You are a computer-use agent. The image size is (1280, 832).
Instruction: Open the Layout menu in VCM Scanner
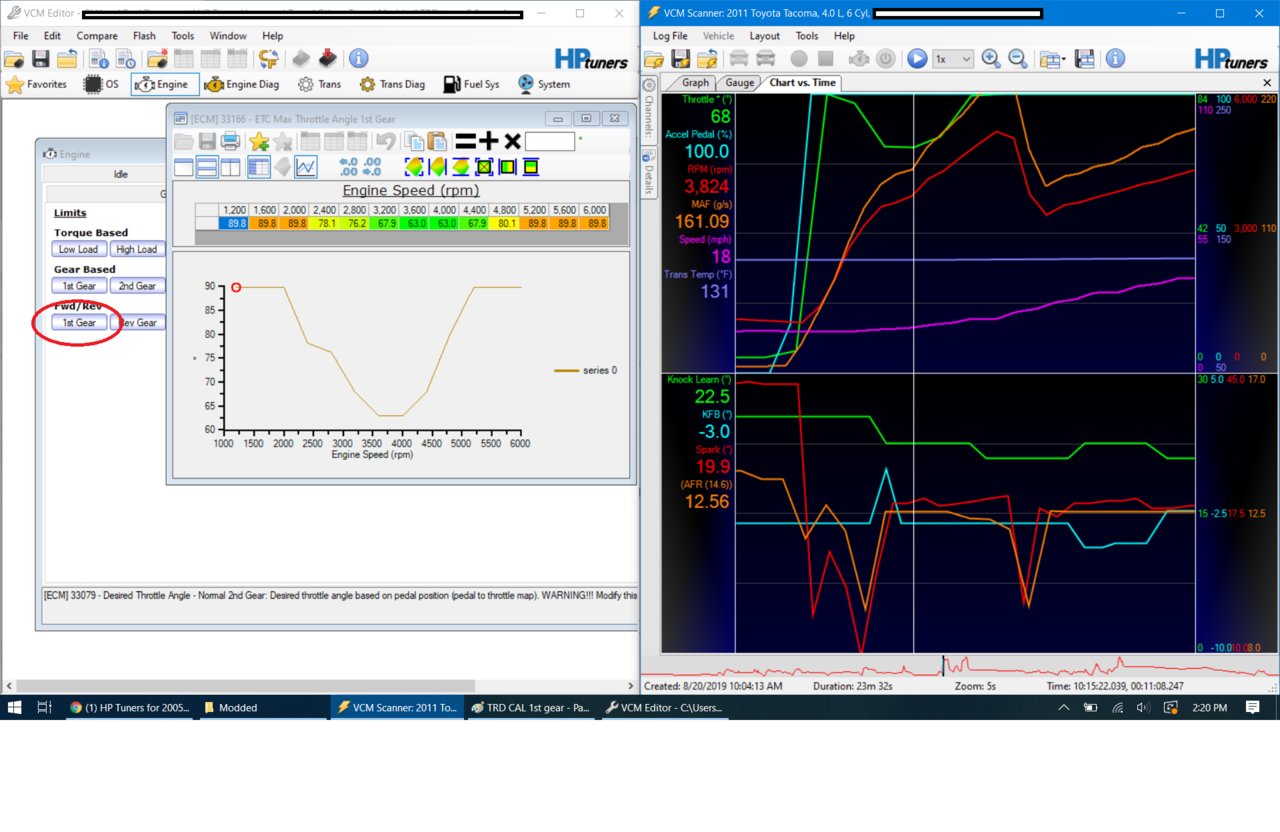click(x=765, y=36)
